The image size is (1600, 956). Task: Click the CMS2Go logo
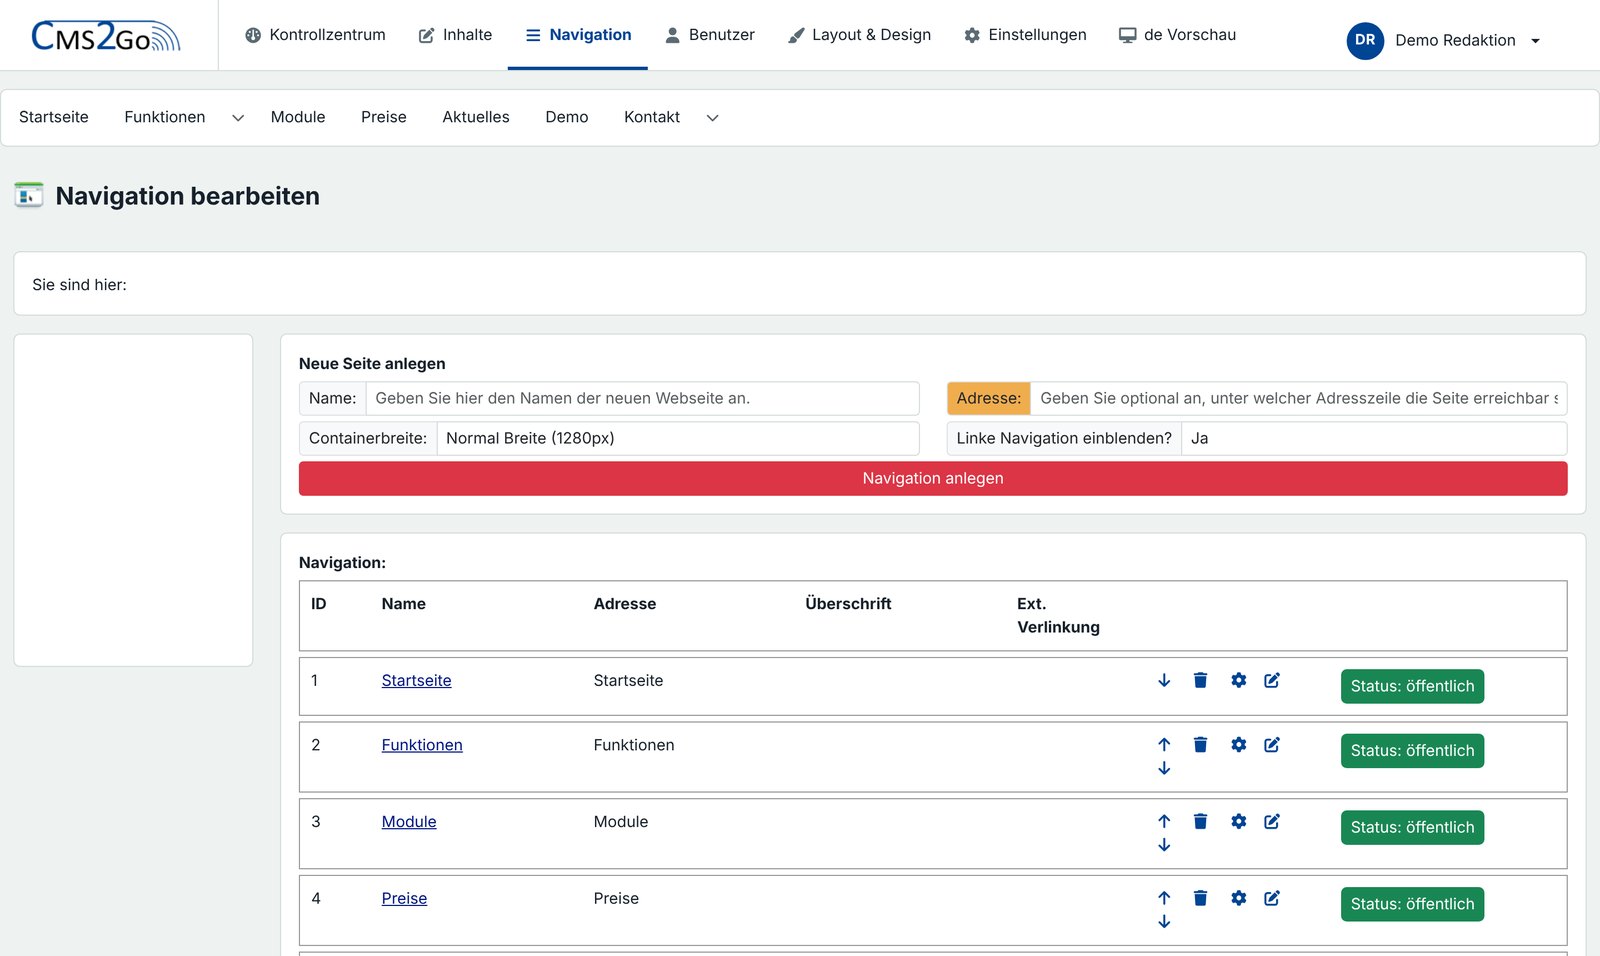coord(106,36)
